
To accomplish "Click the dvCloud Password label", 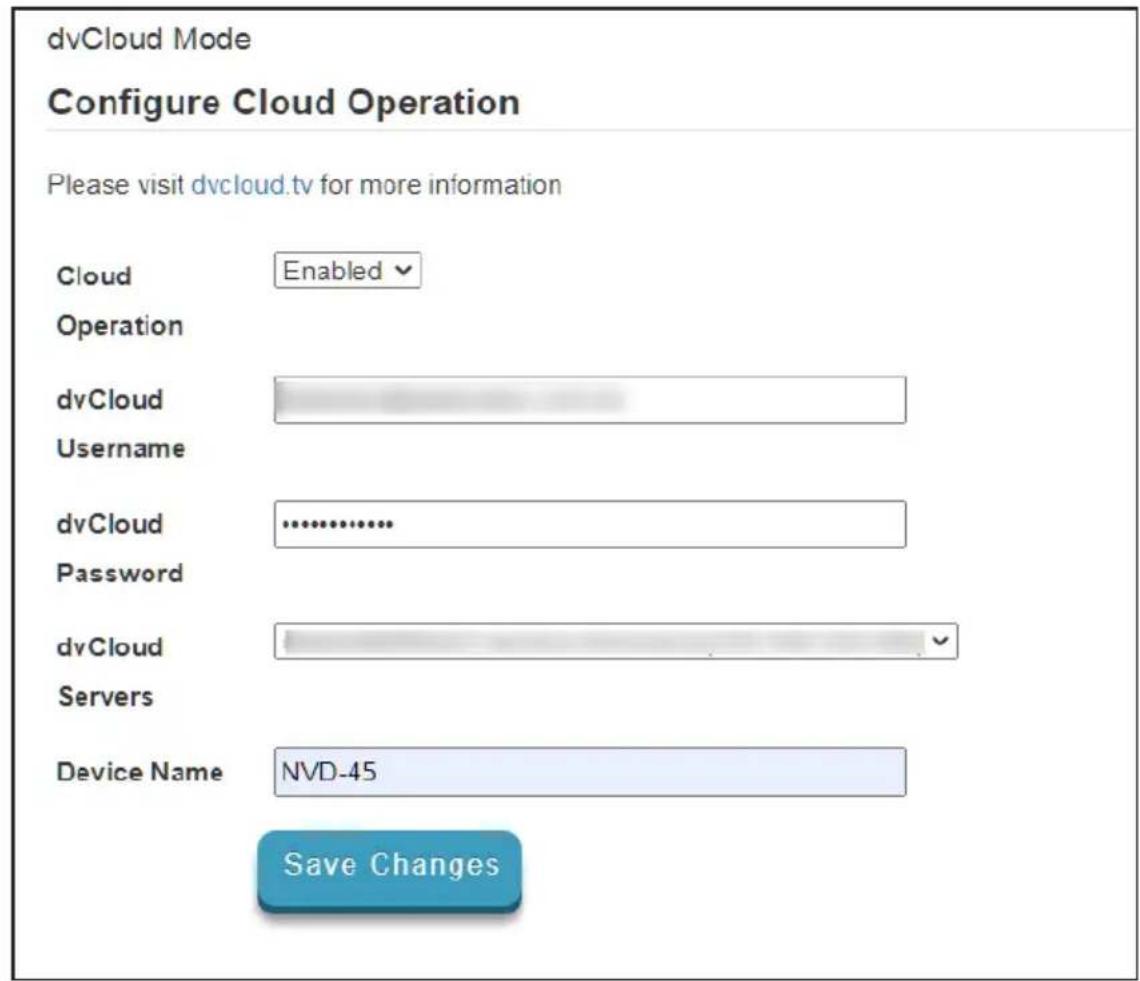I will (120, 548).
